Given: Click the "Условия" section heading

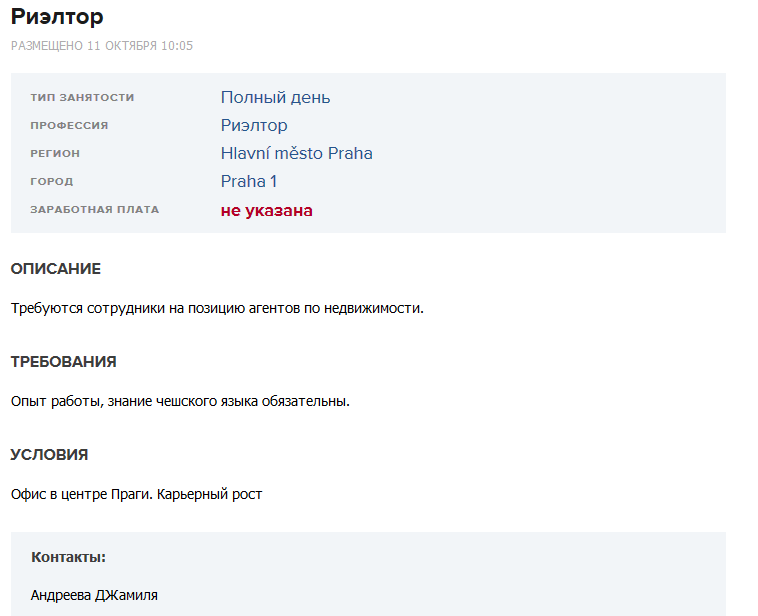Looking at the screenshot, I should 49,455.
